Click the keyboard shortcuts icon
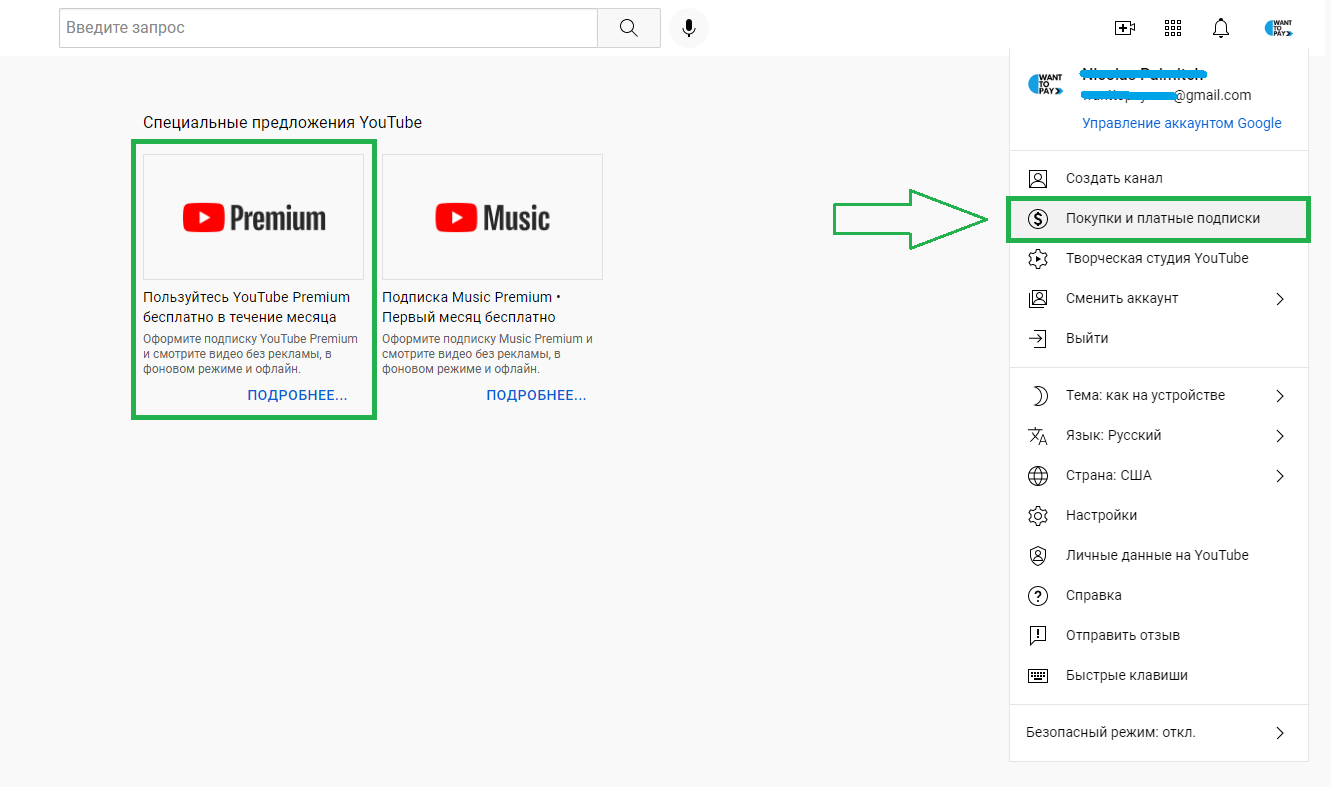1331x787 pixels. click(x=1038, y=675)
